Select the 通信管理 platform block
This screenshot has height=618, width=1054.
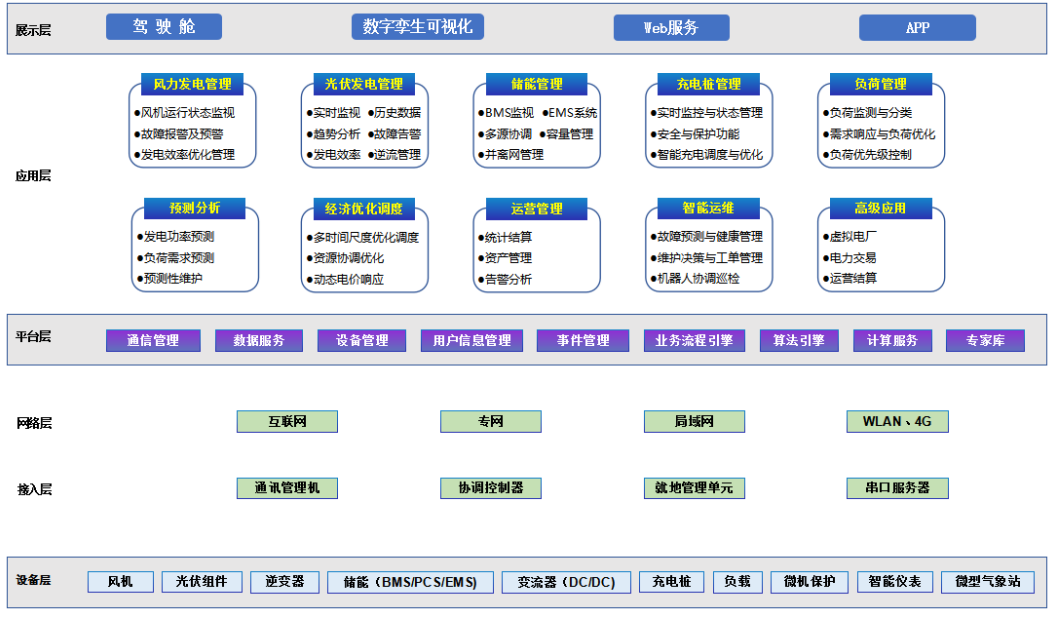(x=153, y=341)
